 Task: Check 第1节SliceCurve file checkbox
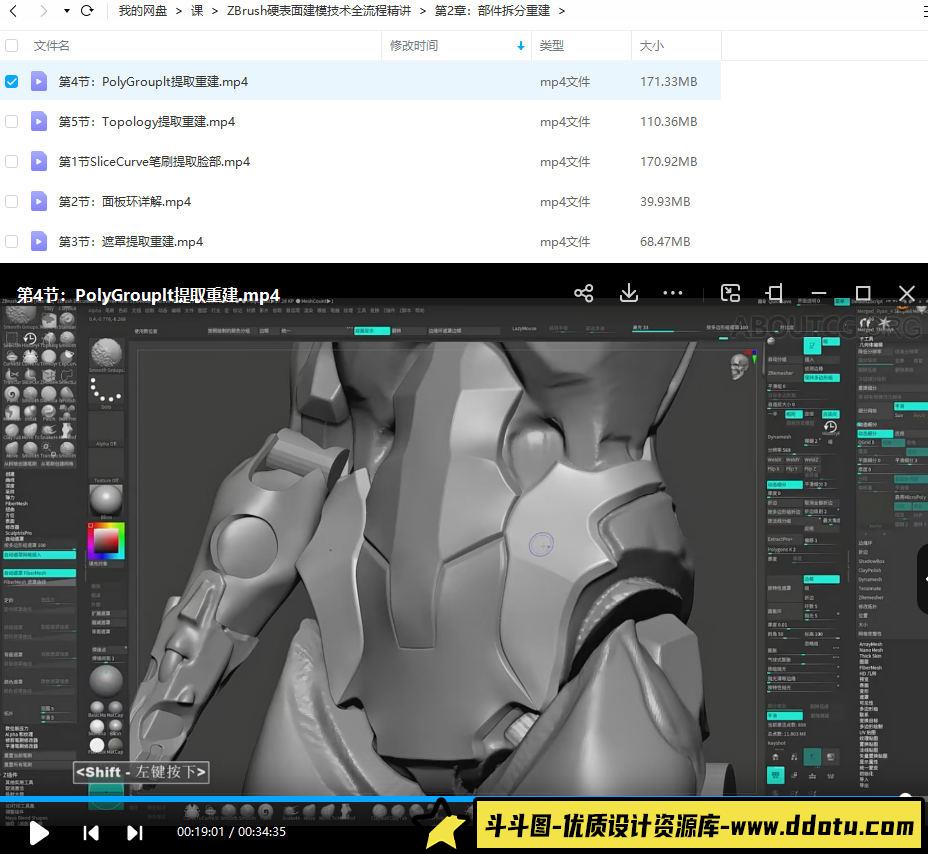[11, 161]
